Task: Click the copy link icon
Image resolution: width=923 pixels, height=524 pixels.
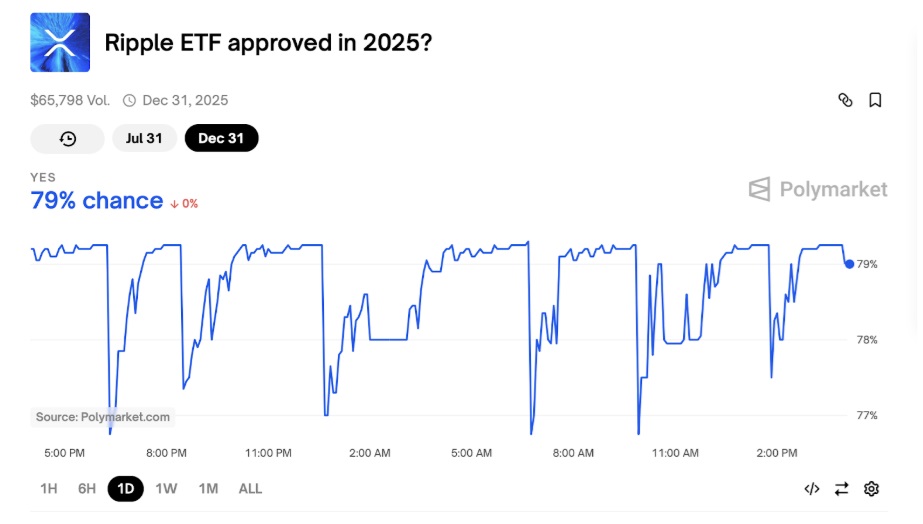Action: pyautogui.click(x=845, y=100)
